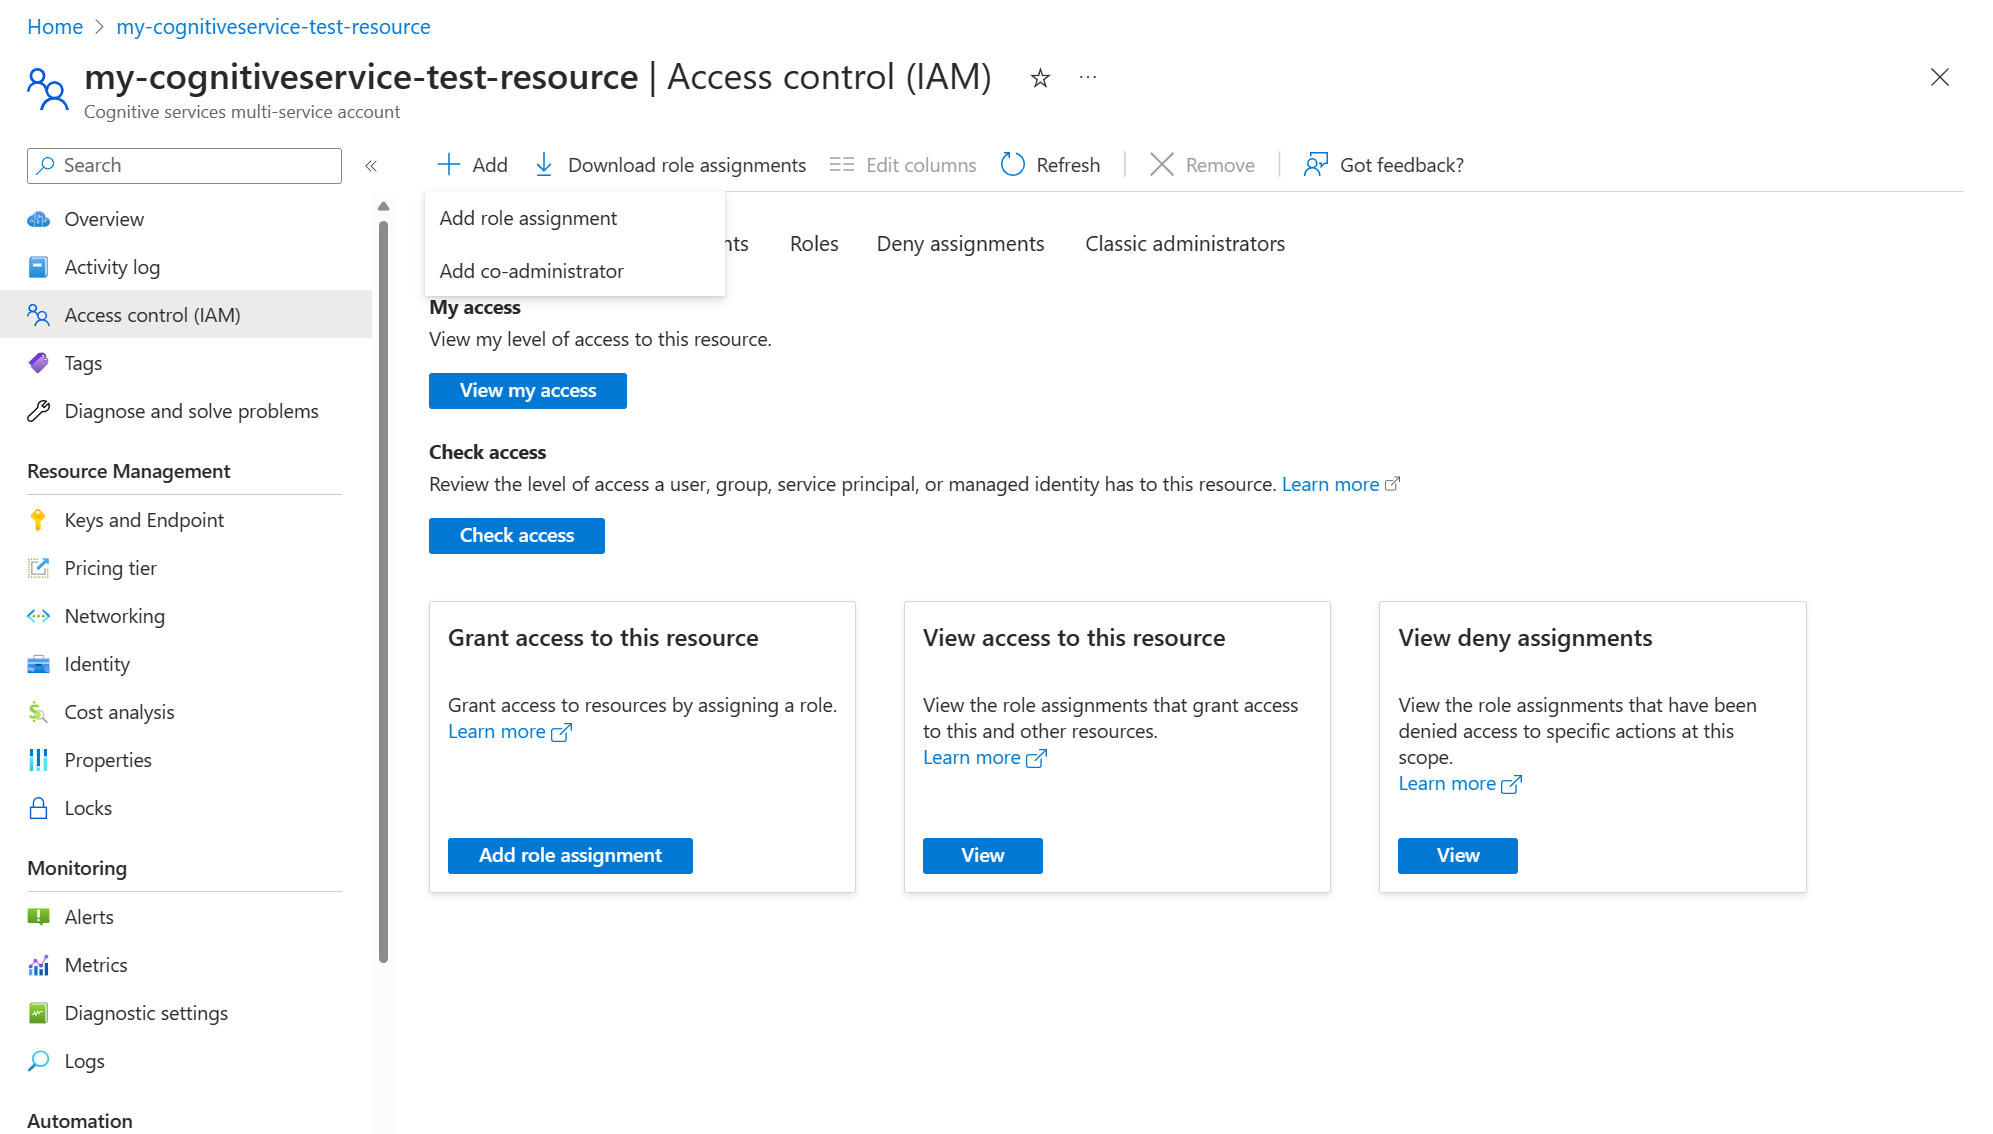The image size is (1993, 1134).
Task: Open Networking label in sidebar
Action: click(115, 616)
